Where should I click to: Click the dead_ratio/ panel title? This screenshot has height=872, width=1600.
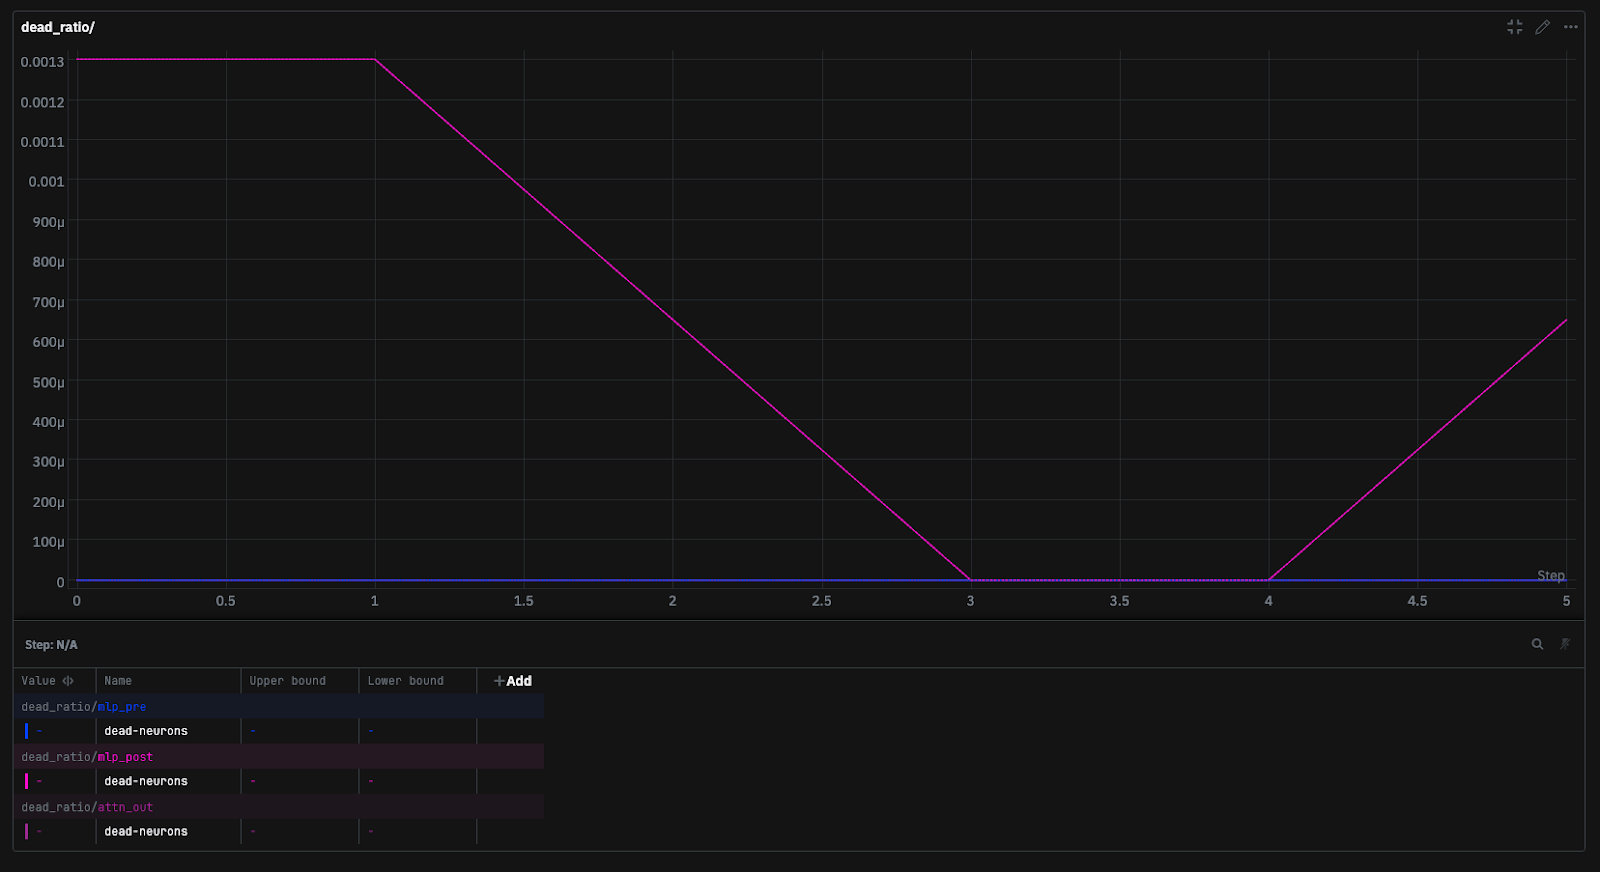58,27
